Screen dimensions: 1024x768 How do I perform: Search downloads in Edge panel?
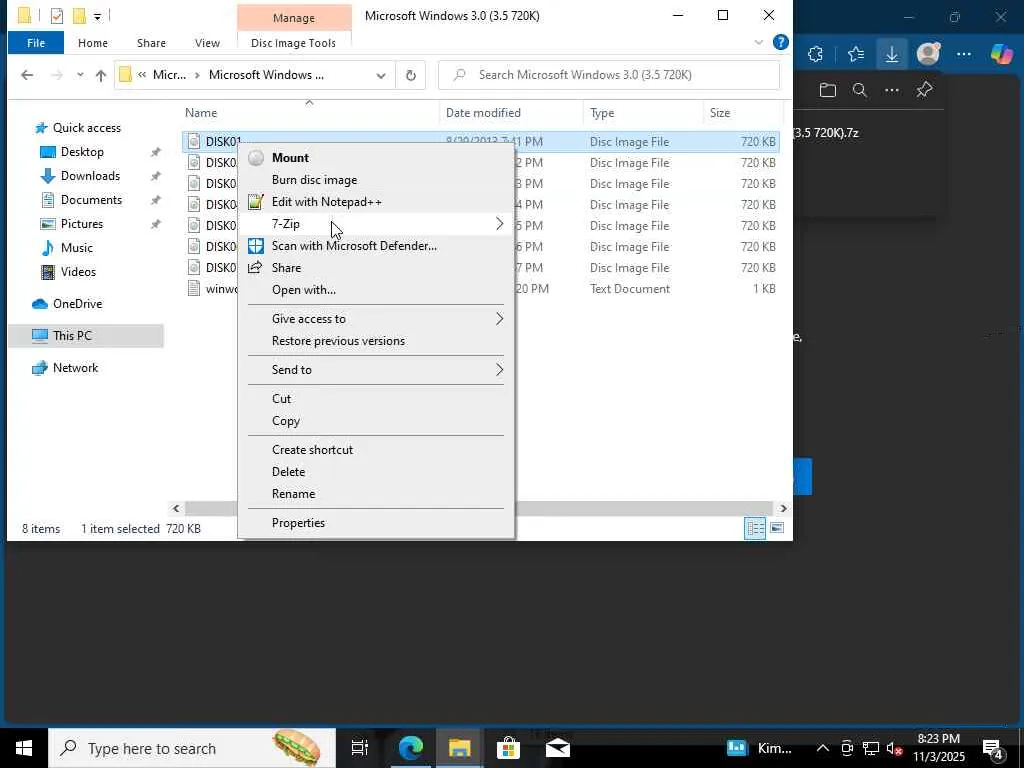pos(859,90)
